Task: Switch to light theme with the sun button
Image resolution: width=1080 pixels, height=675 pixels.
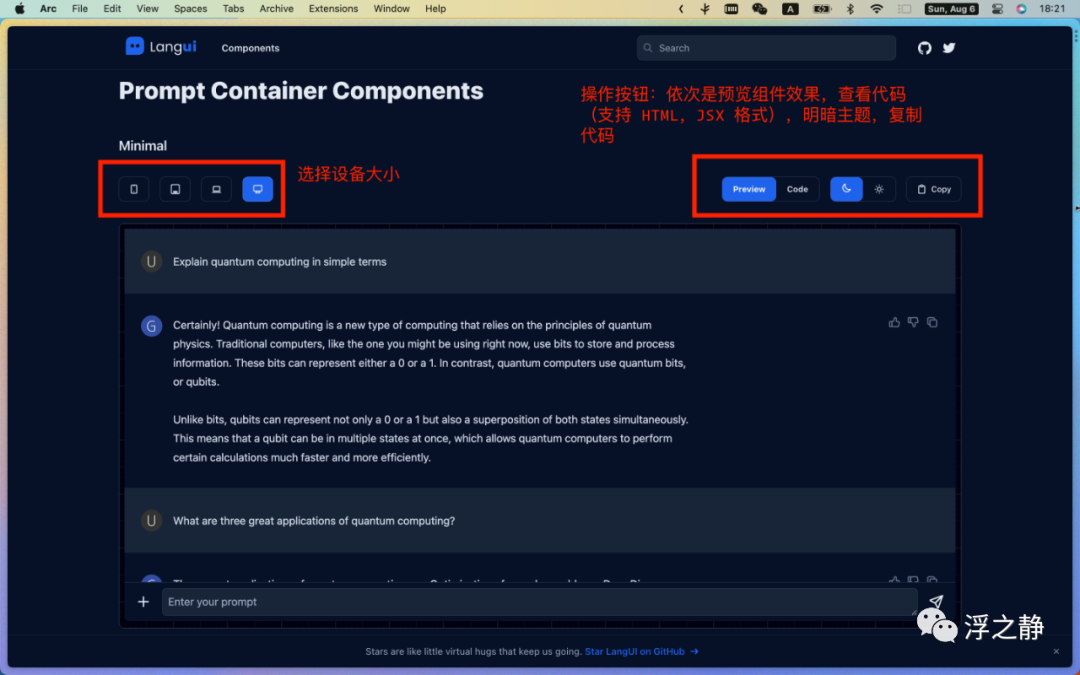Action: 879,189
